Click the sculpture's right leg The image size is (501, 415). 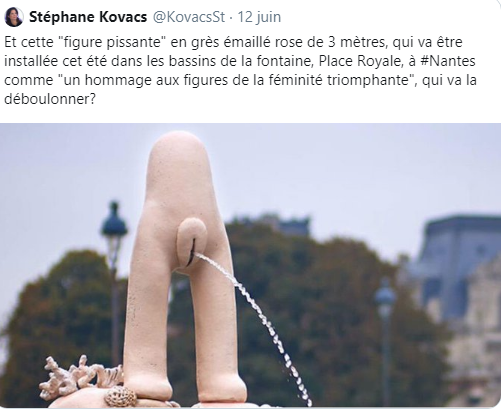click(x=218, y=333)
